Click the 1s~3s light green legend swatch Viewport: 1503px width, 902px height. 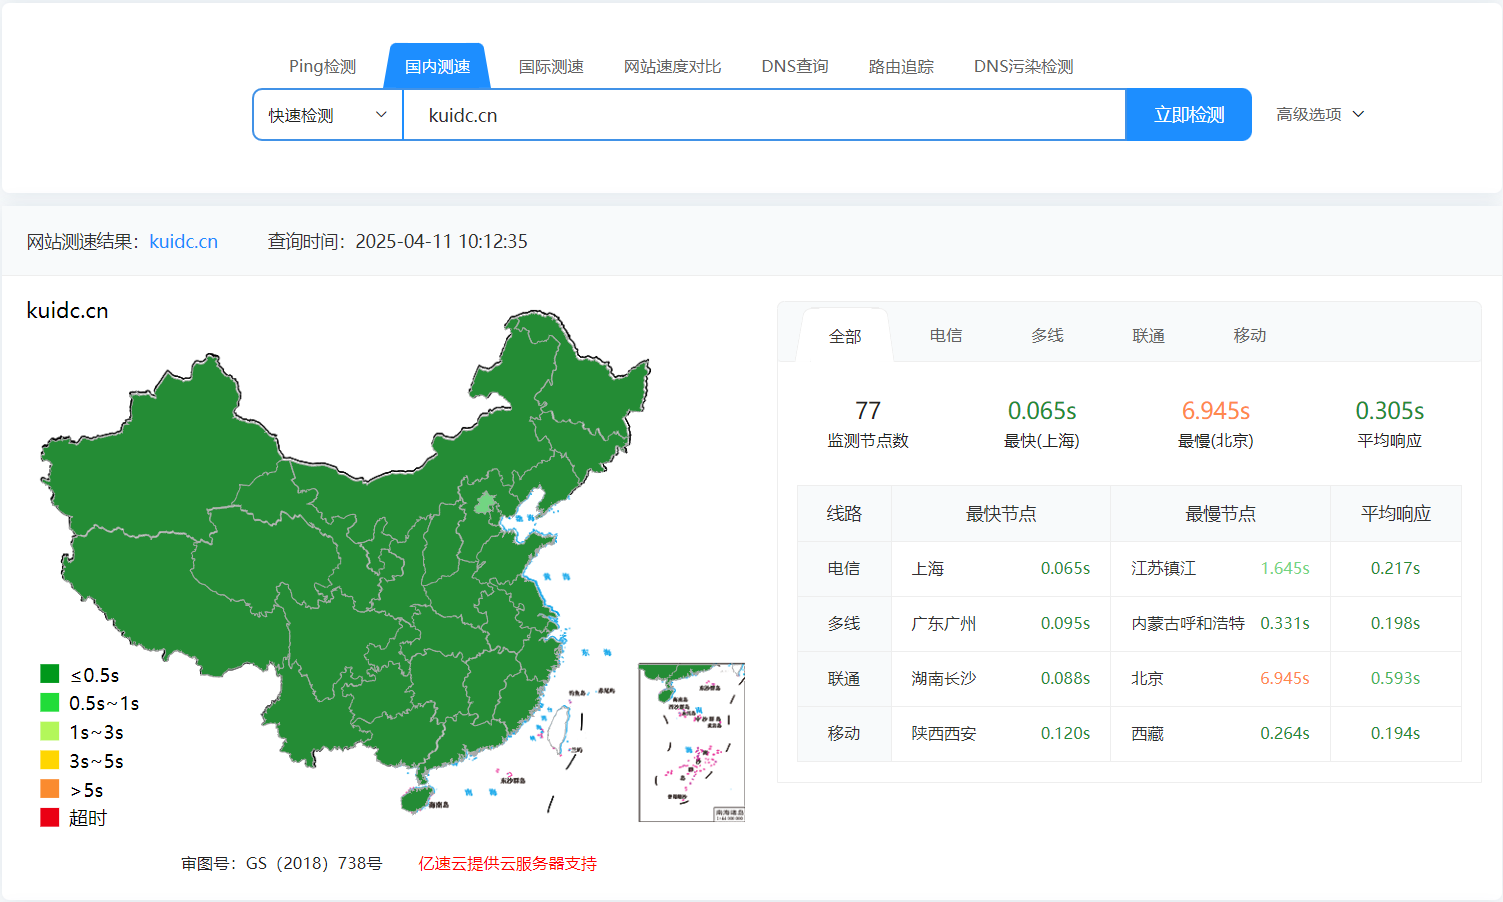click(50, 731)
